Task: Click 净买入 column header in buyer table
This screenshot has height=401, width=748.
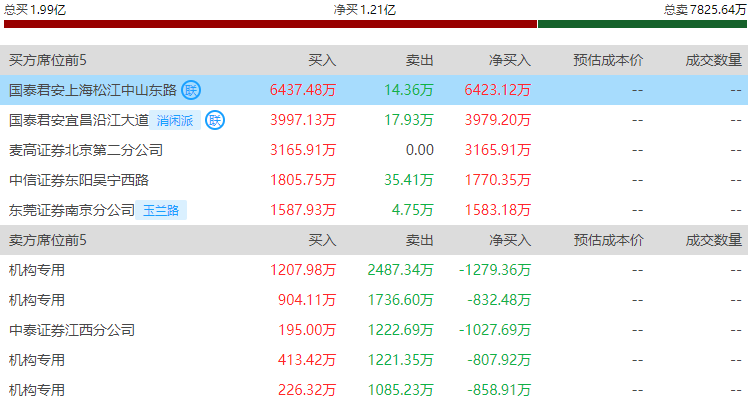Action: coord(509,60)
